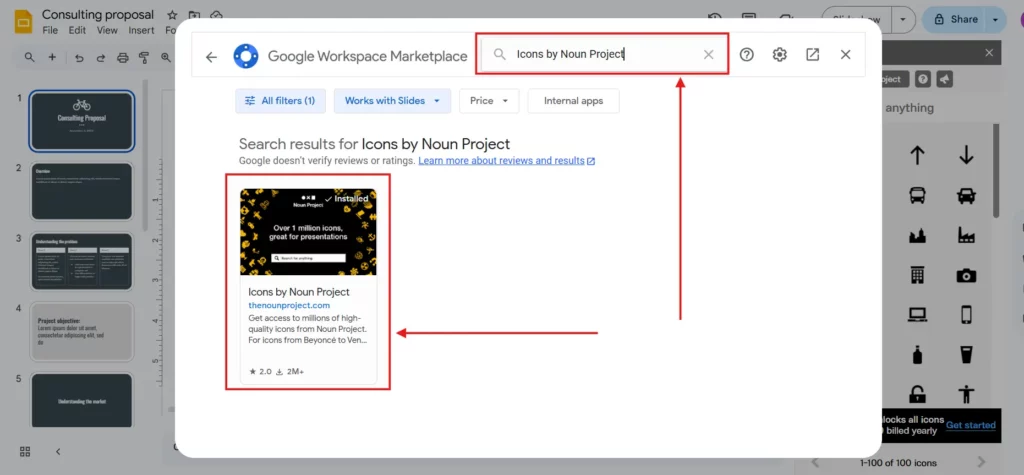Image resolution: width=1024 pixels, height=475 pixels.
Task: Pick the laptop icon in icon grid
Action: click(x=916, y=315)
